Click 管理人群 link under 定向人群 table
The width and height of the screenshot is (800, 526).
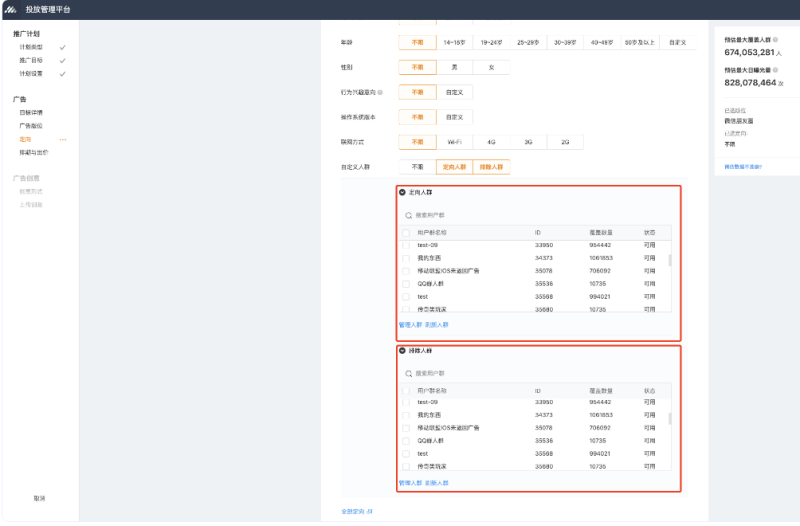click(x=410, y=325)
